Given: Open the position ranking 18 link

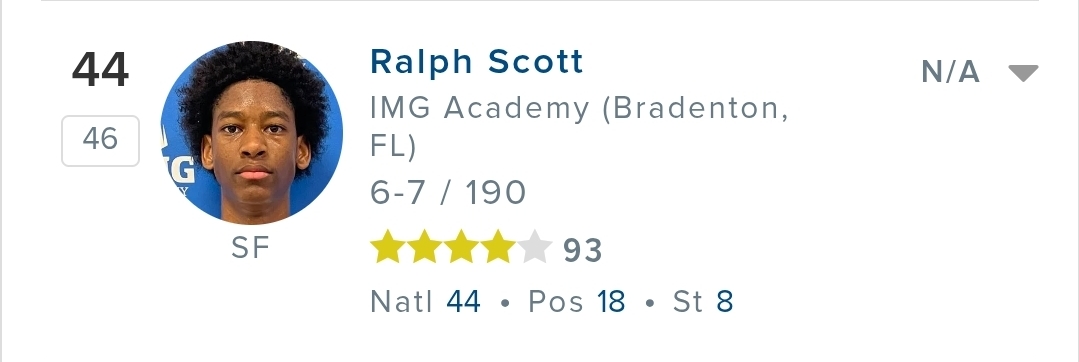Looking at the screenshot, I should (x=610, y=301).
